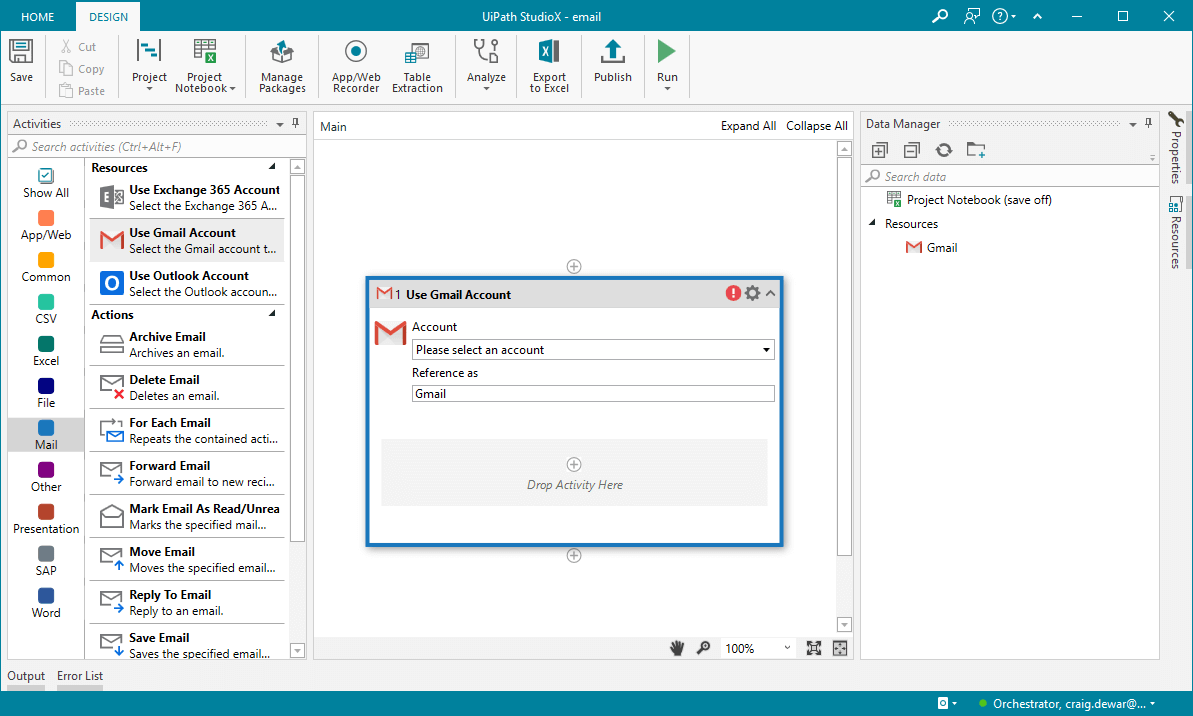Expand all items in Data Manager
Image resolution: width=1193 pixels, height=716 pixels.
[x=880, y=150]
